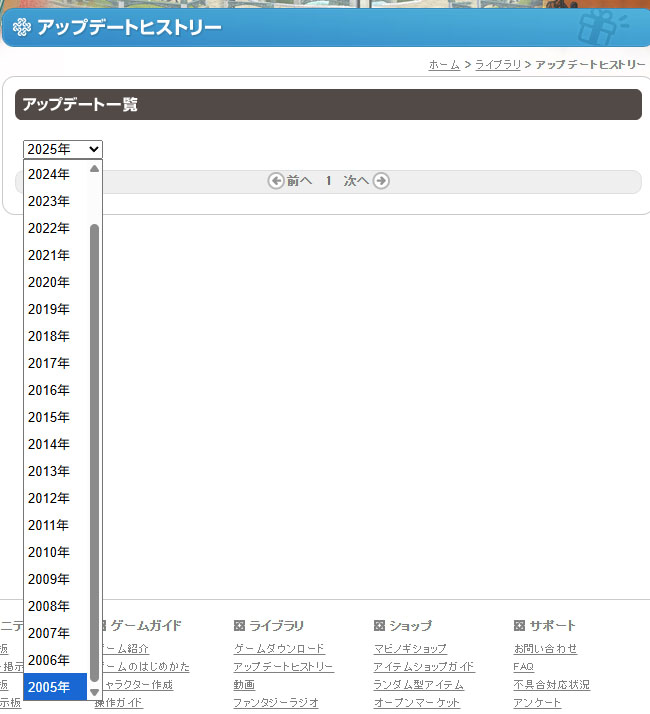Open 操作ガイド guide link

[x=119, y=703]
